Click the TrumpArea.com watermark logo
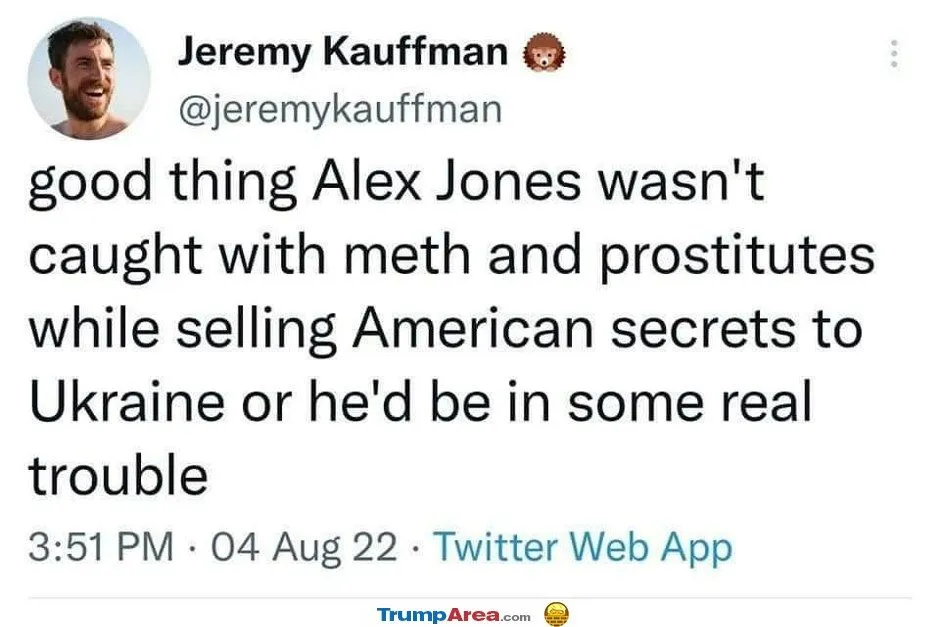The width and height of the screenshot is (940, 627). 454,613
